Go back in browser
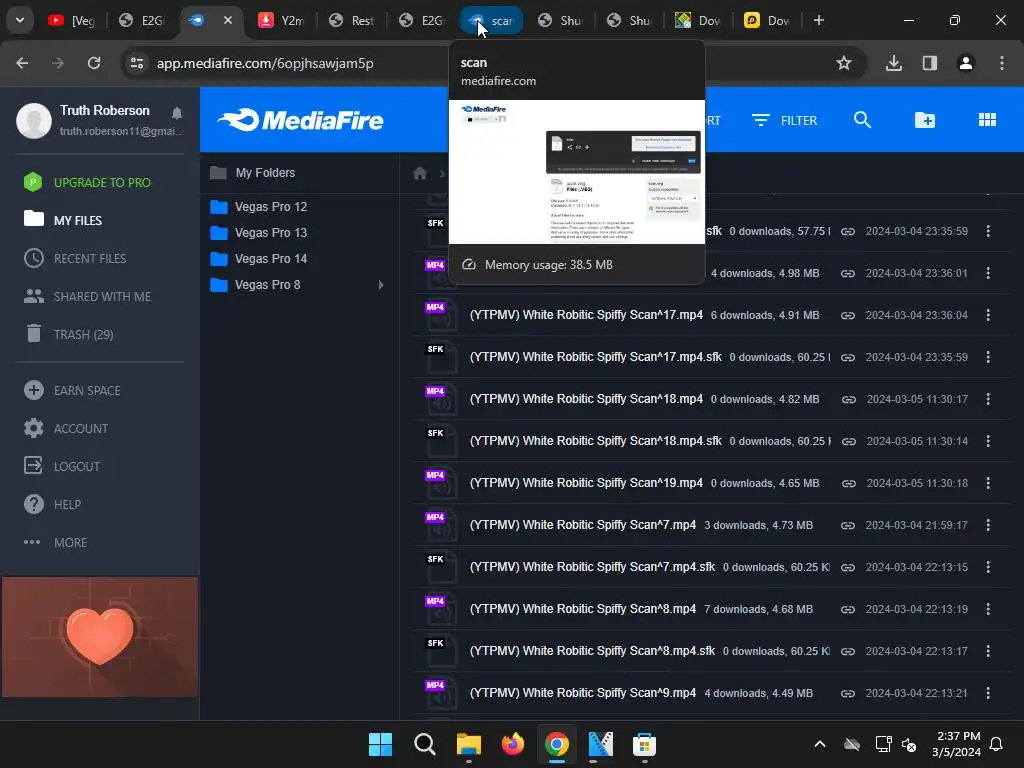 click(22, 63)
